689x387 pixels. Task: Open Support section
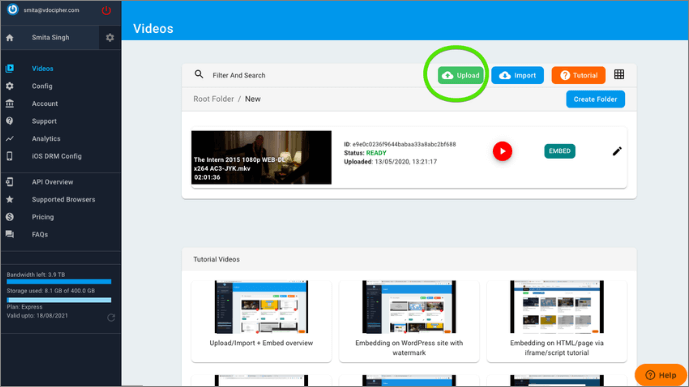(x=44, y=121)
